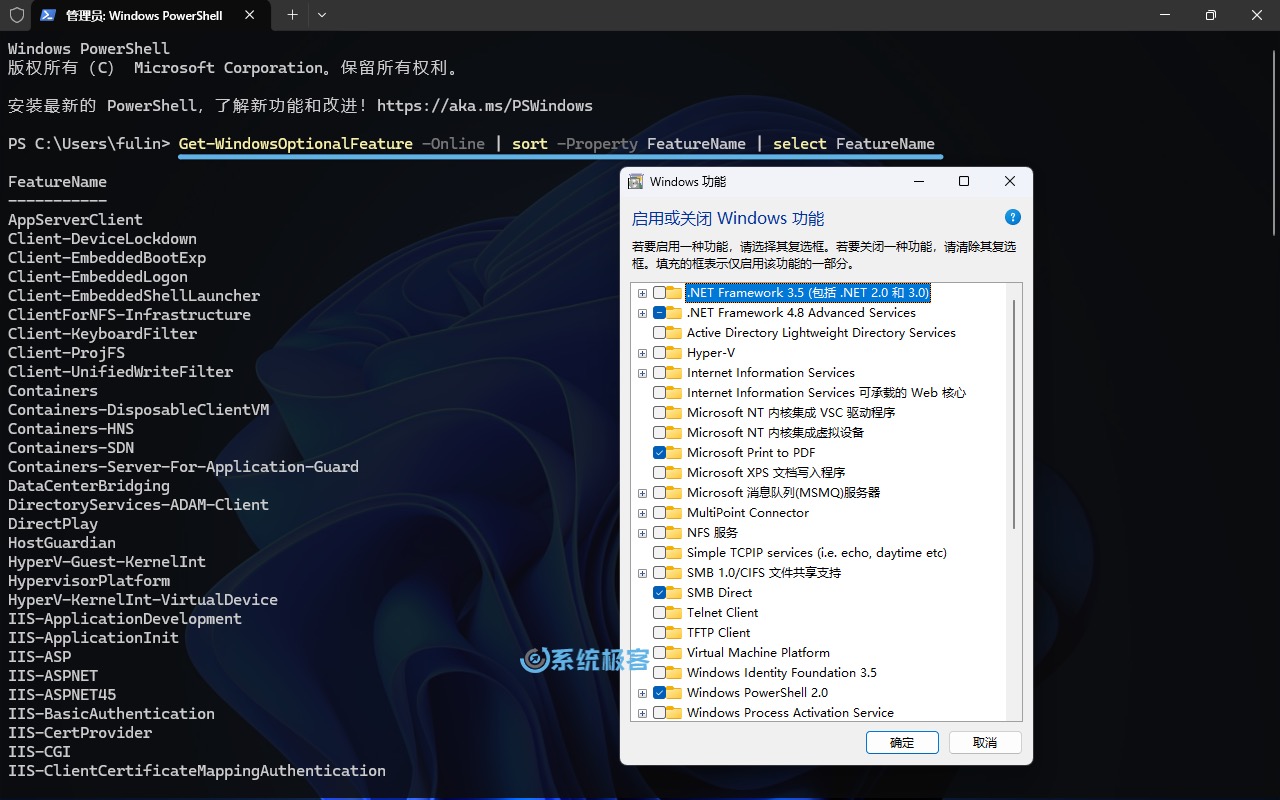Expand the Hyper-V tree node
Image resolution: width=1280 pixels, height=800 pixels.
click(x=642, y=353)
